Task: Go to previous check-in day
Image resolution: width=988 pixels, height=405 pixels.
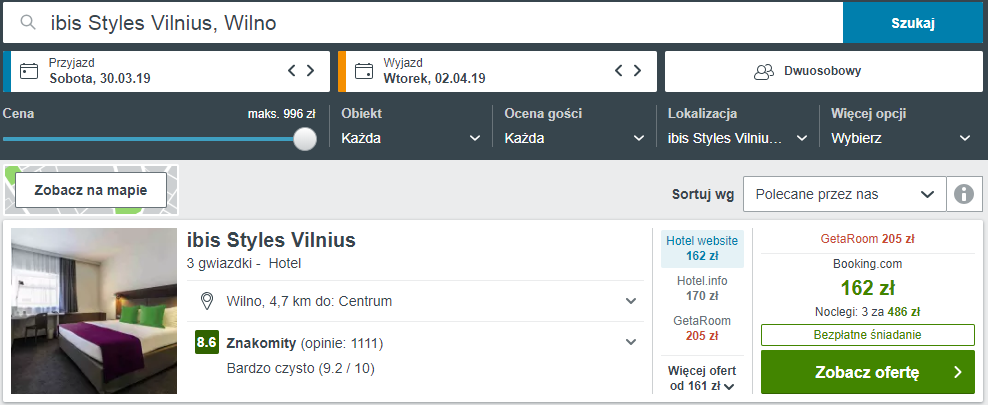Action: pos(291,71)
